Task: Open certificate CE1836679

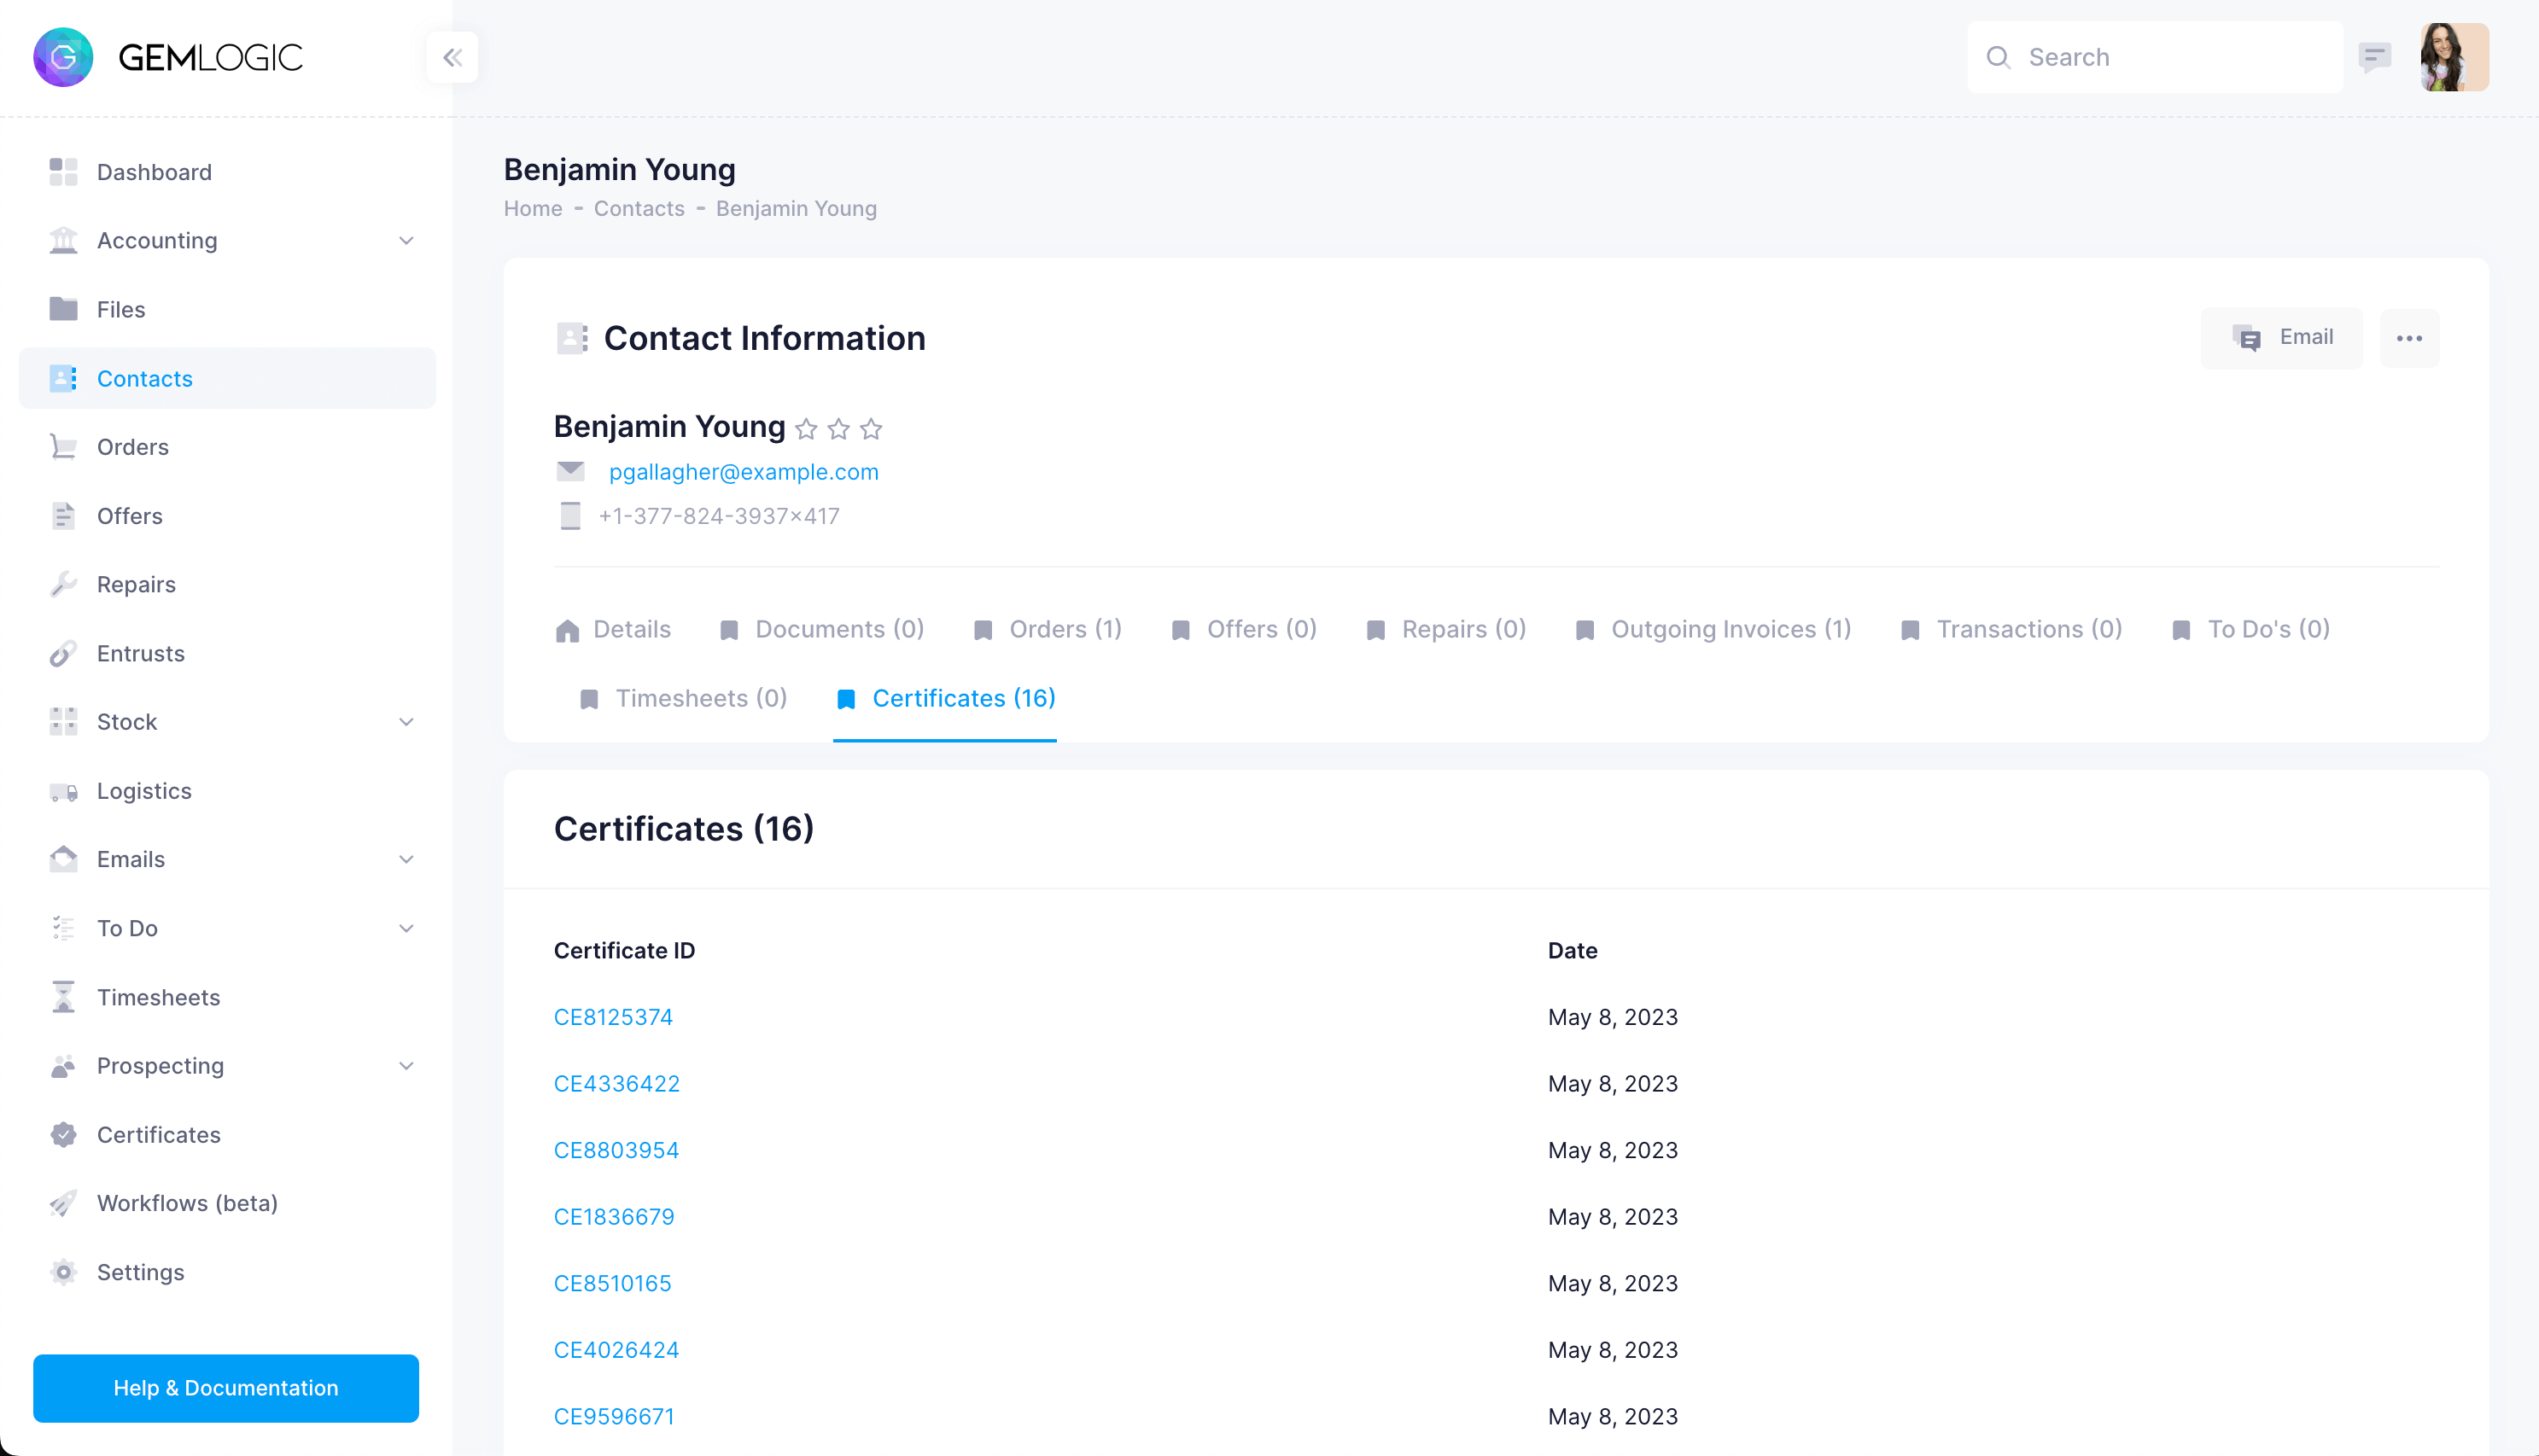Action: (614, 1217)
